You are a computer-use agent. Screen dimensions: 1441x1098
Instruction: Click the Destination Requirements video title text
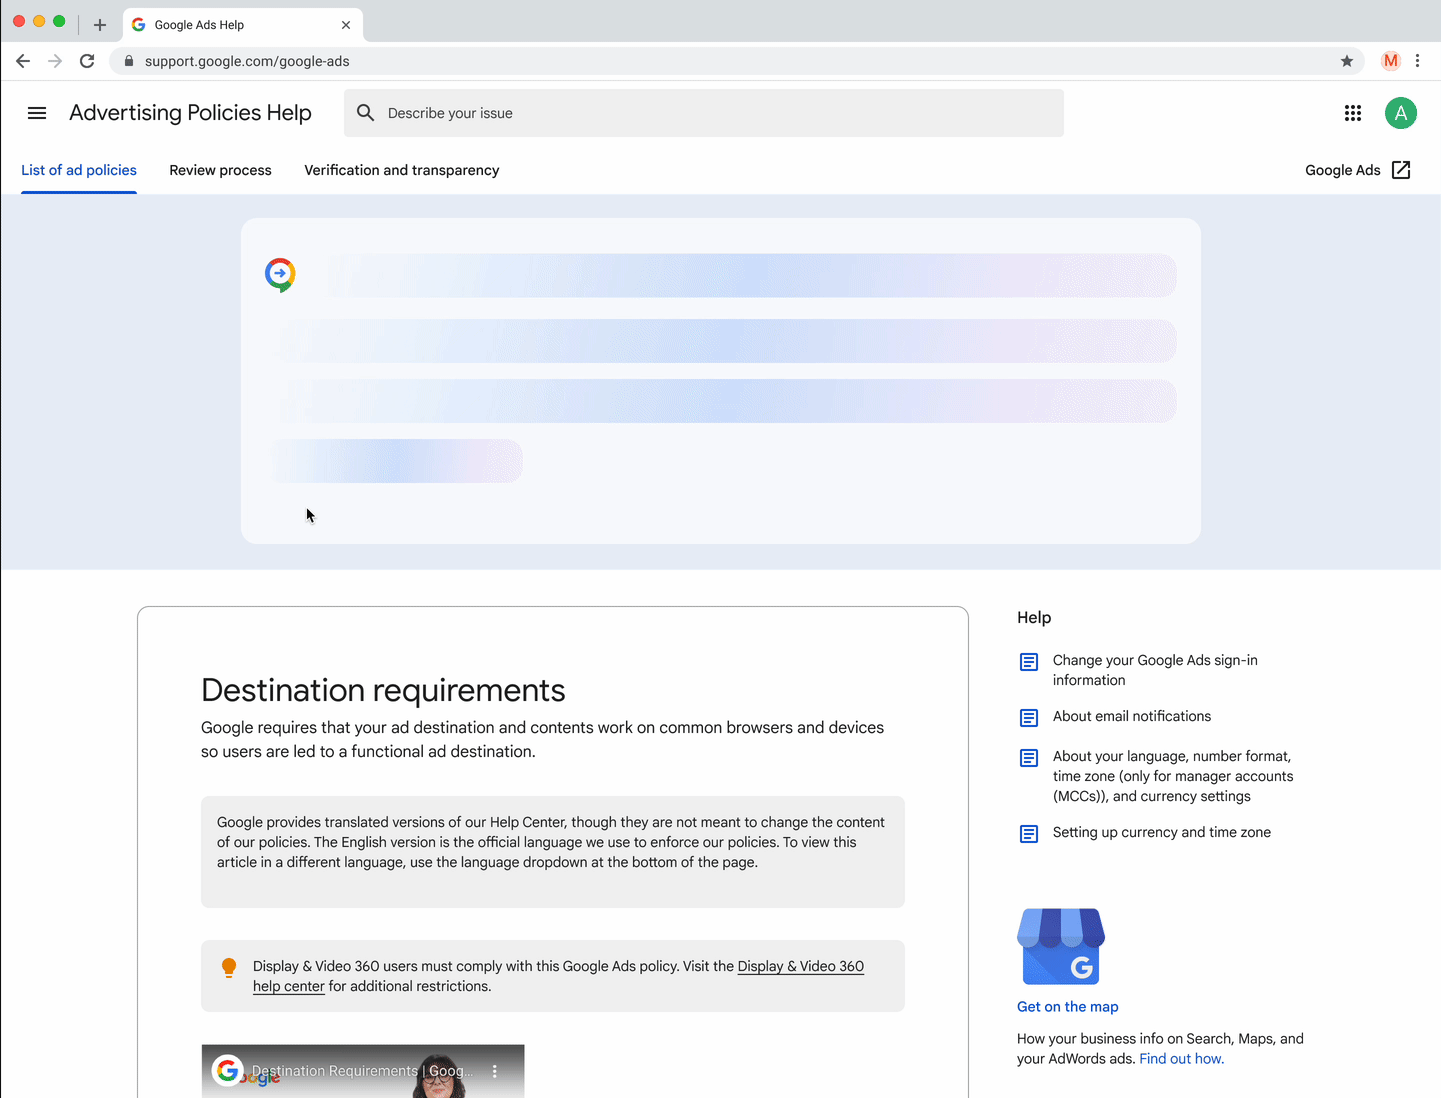(363, 1071)
